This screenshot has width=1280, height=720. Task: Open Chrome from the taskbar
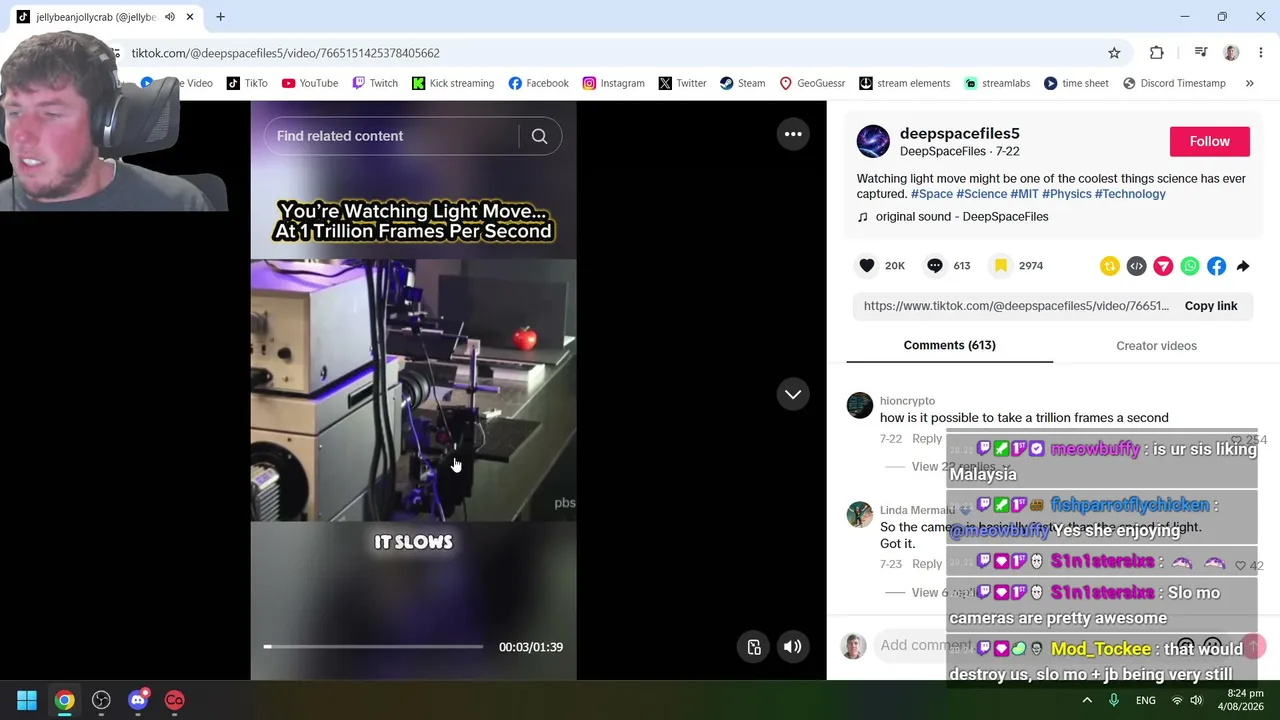tap(64, 700)
